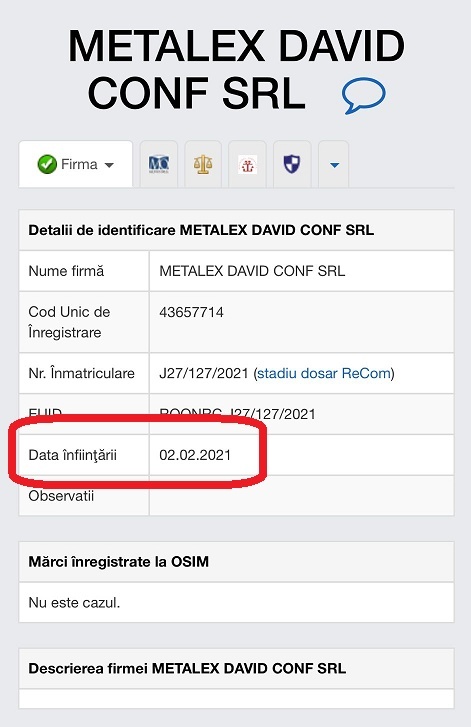Click the founding date 02.02.2021
Screen dimensions: 471x727
(195, 455)
